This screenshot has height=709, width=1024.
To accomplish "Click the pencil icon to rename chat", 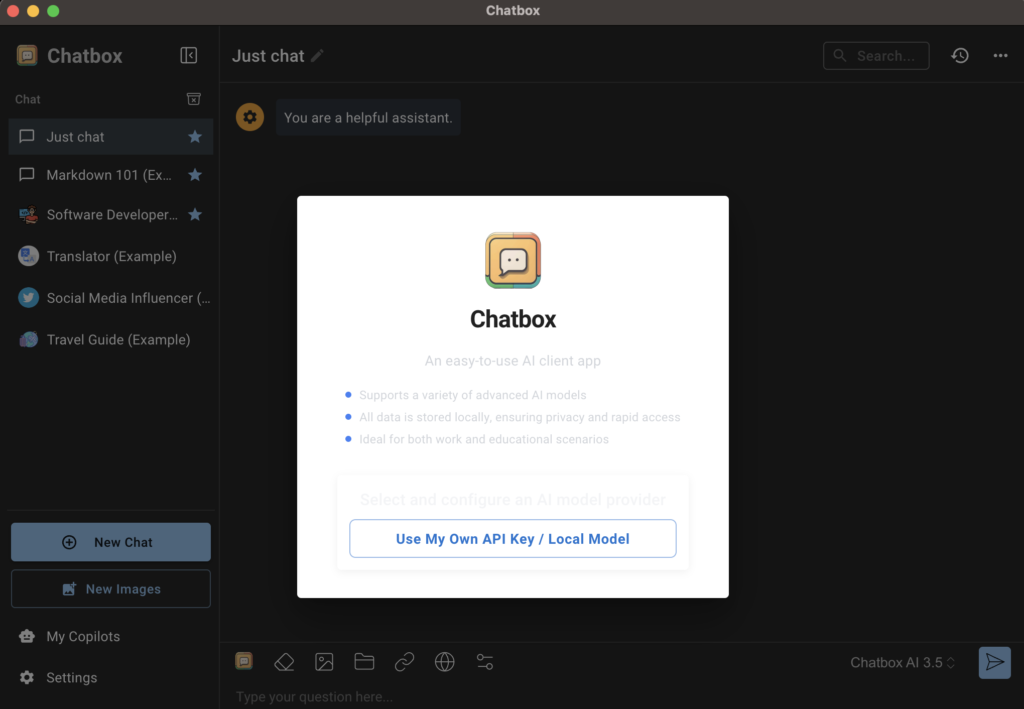I will [x=317, y=56].
